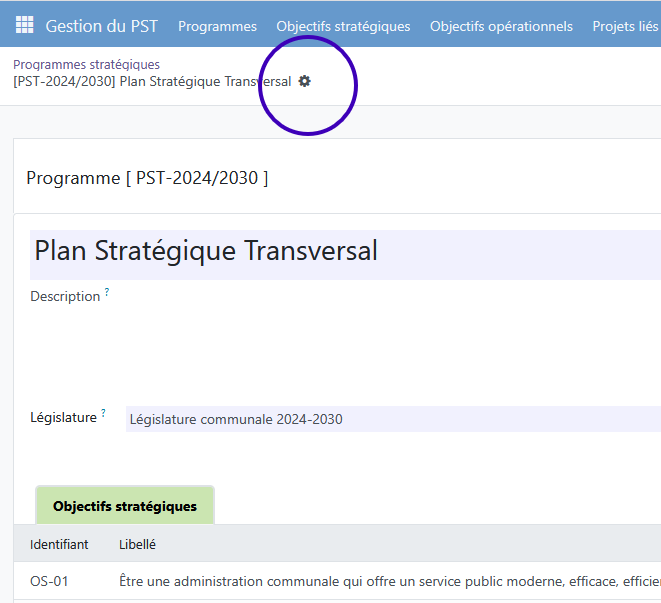The image size is (661, 603).
Task: Click the Gestion du PST app title
Action: coord(102,27)
